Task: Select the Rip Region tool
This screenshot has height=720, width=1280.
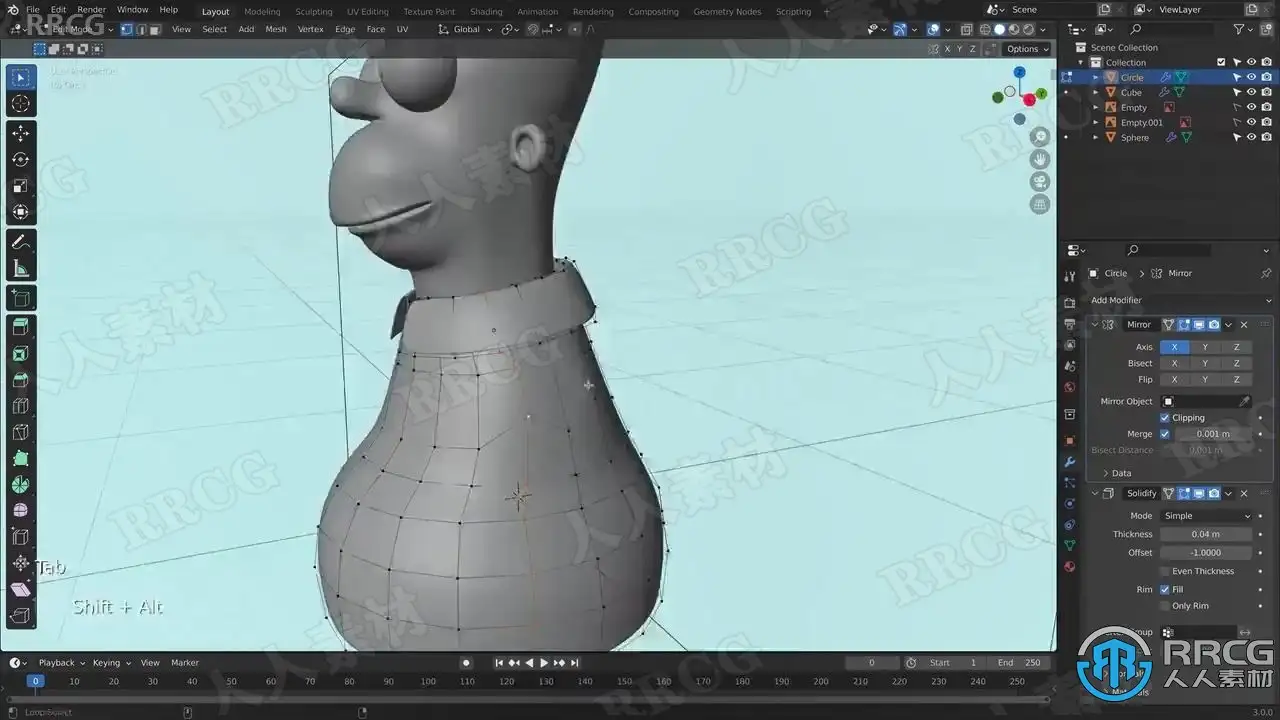Action: click(x=21, y=616)
